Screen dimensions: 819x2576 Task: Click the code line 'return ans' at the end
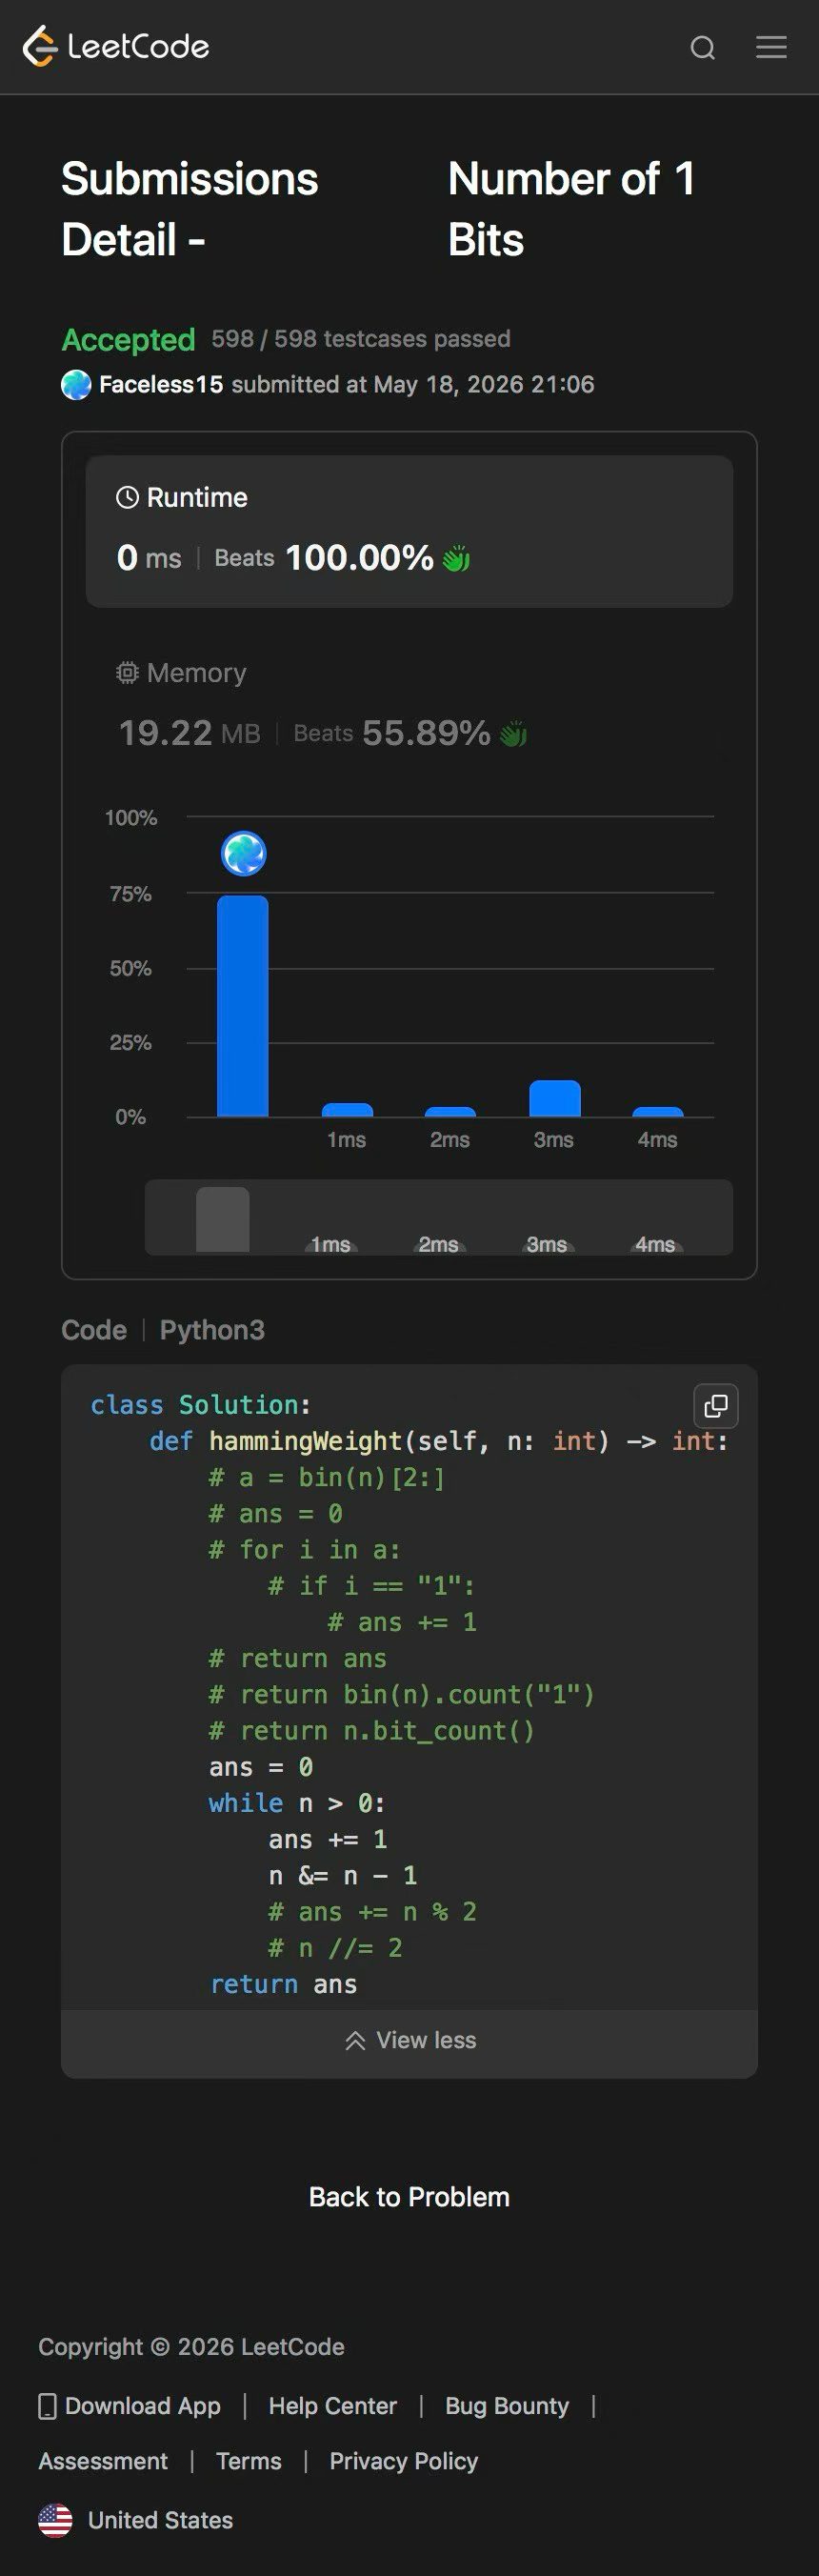[283, 1984]
